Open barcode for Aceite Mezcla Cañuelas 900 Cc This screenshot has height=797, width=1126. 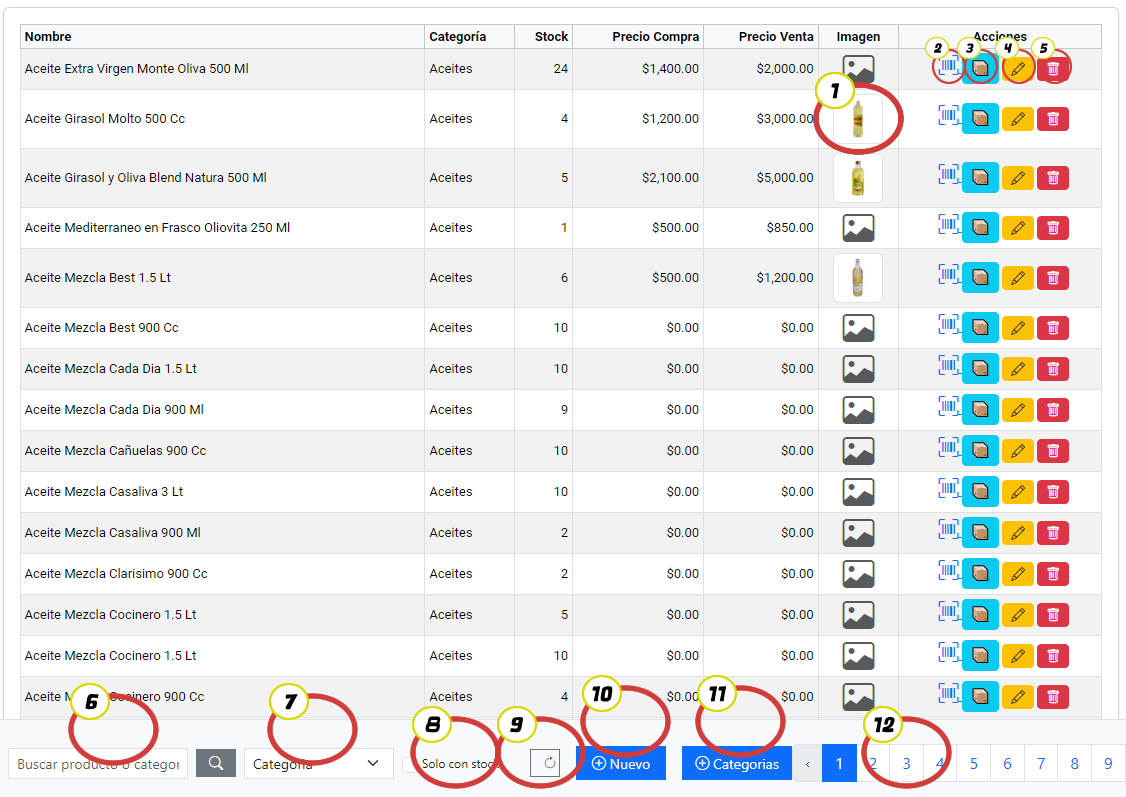click(x=947, y=449)
